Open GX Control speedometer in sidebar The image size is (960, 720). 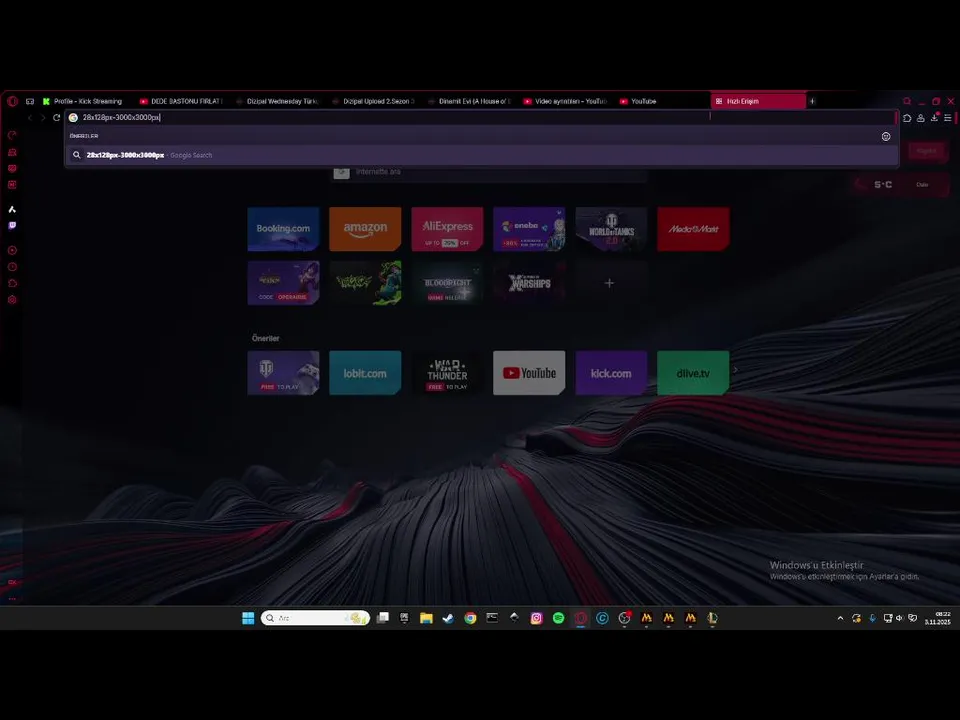click(x=12, y=135)
